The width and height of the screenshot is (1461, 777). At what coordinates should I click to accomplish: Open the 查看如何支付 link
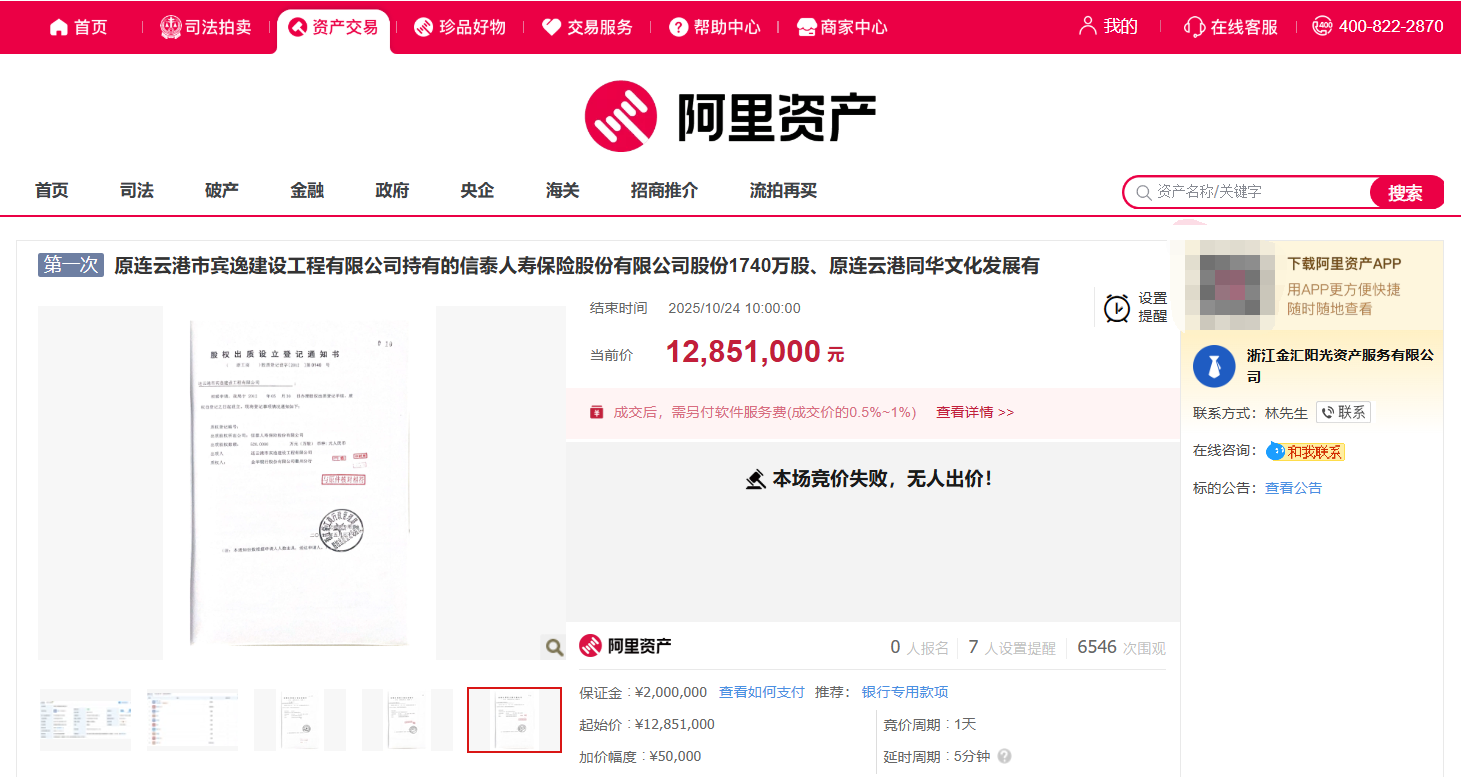pyautogui.click(x=762, y=692)
